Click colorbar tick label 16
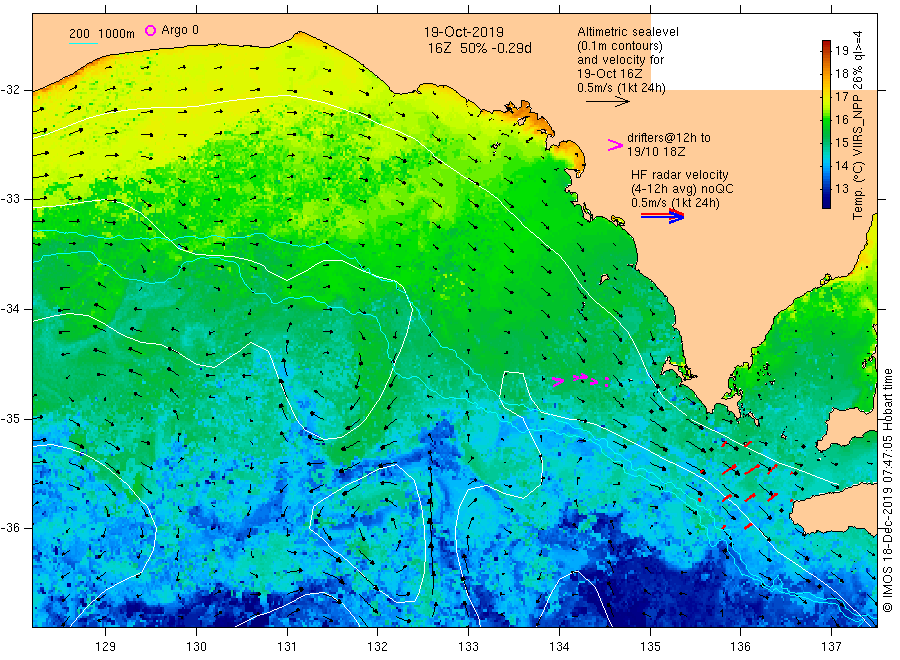 click(841, 119)
